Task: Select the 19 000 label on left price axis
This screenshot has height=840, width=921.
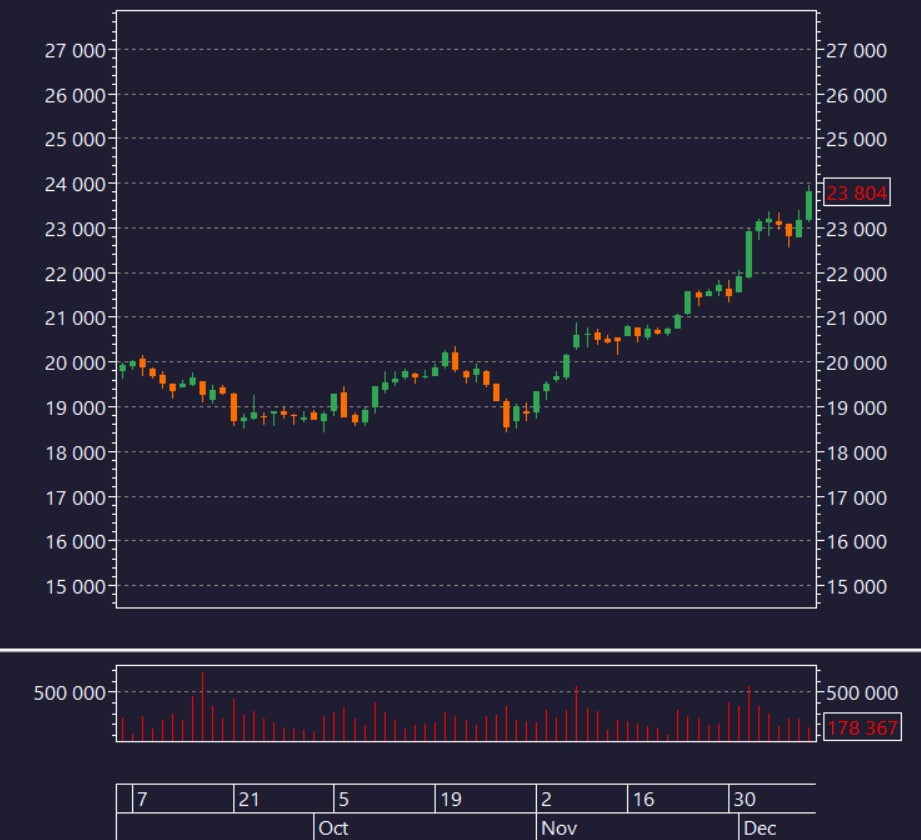Action: click(x=75, y=408)
